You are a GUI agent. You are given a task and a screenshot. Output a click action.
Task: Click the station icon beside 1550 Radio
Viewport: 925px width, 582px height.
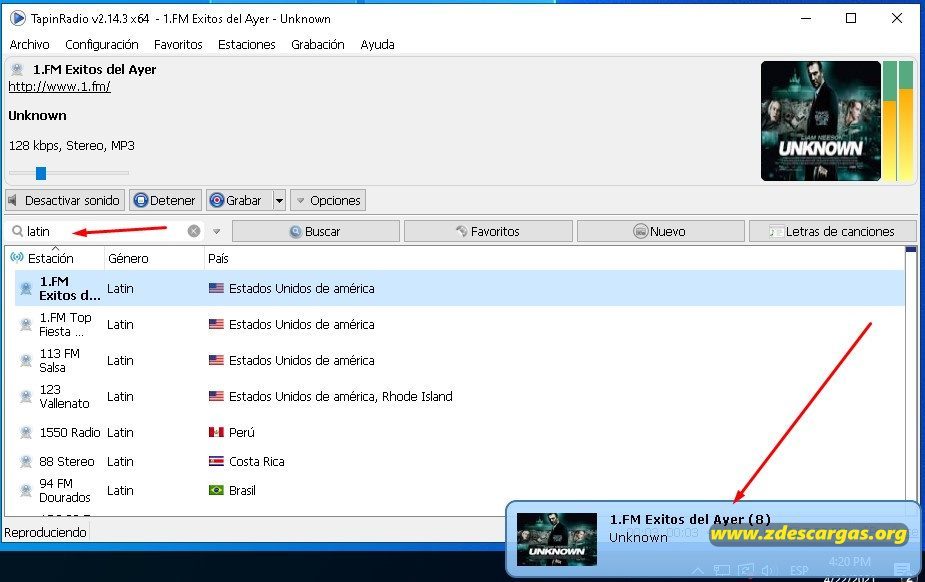click(x=26, y=432)
